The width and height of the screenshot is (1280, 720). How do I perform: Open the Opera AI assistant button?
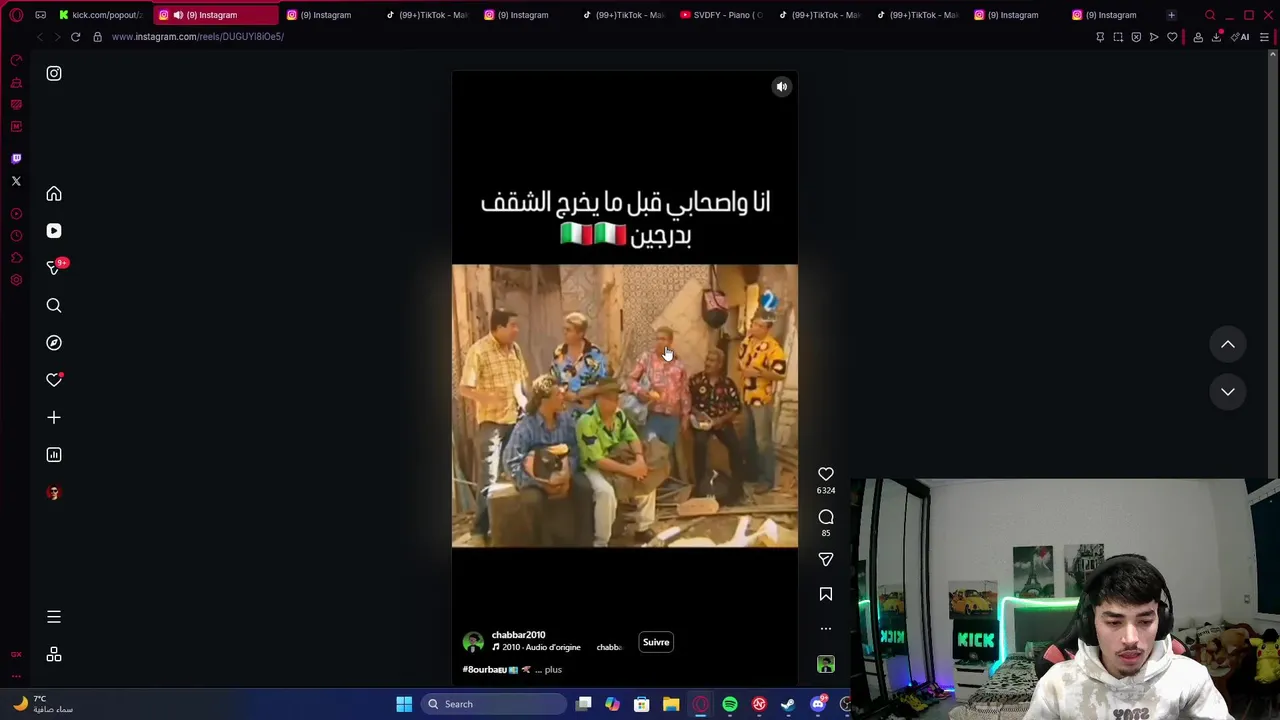click(x=1241, y=37)
